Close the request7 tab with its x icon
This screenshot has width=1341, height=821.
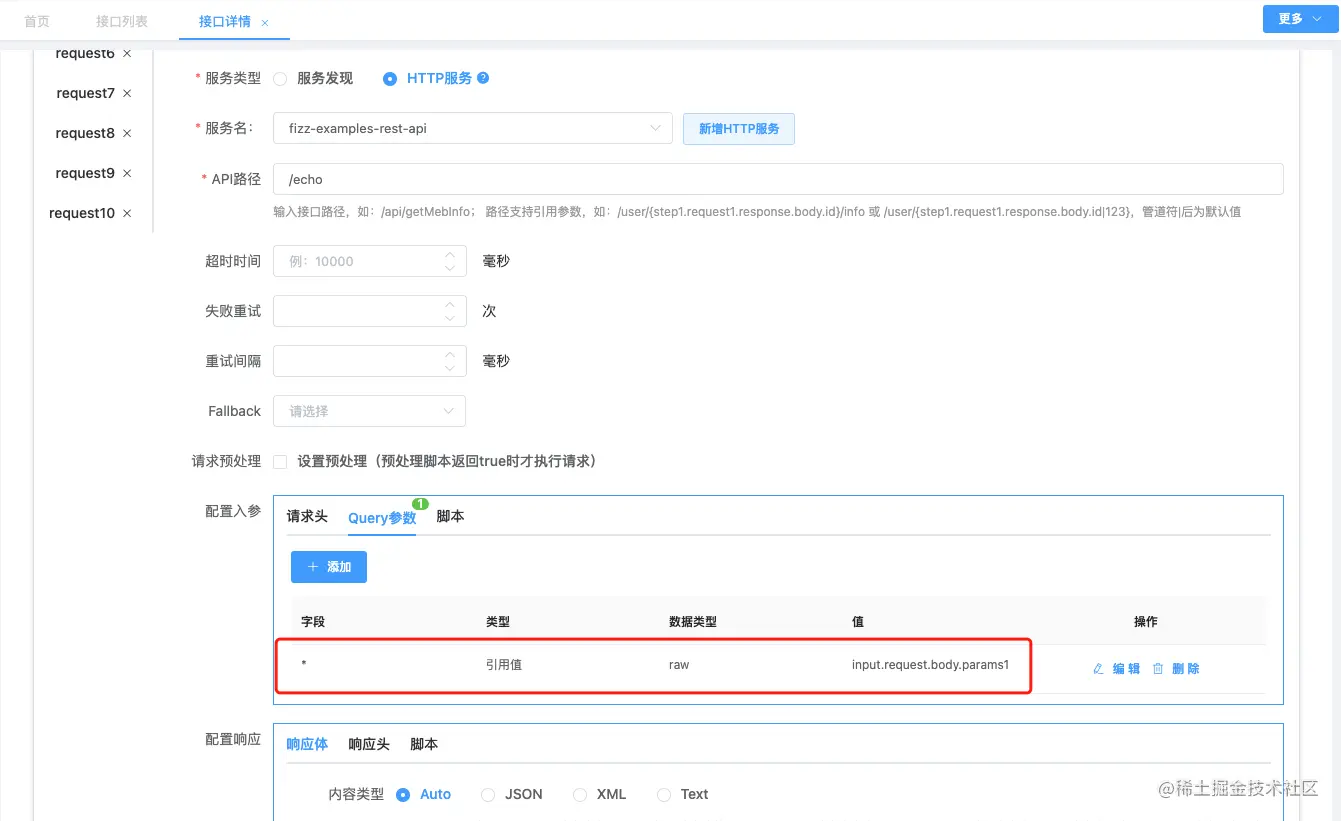pyautogui.click(x=127, y=94)
